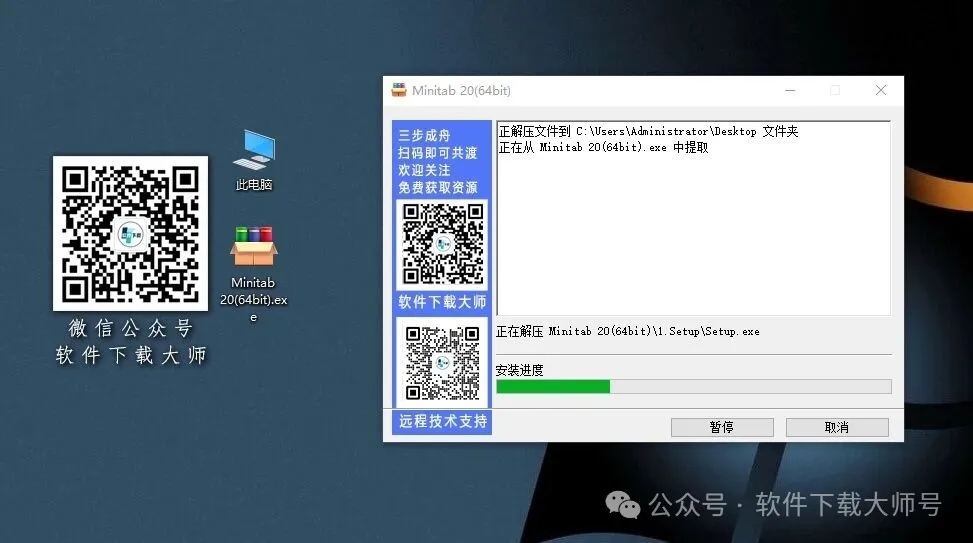Click the archive icon in Minitab title bar
Screen dimensions: 973x543
click(x=398, y=90)
